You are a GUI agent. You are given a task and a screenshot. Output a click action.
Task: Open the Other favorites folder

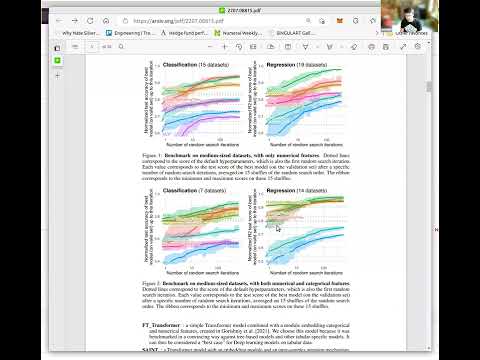(x=407, y=33)
